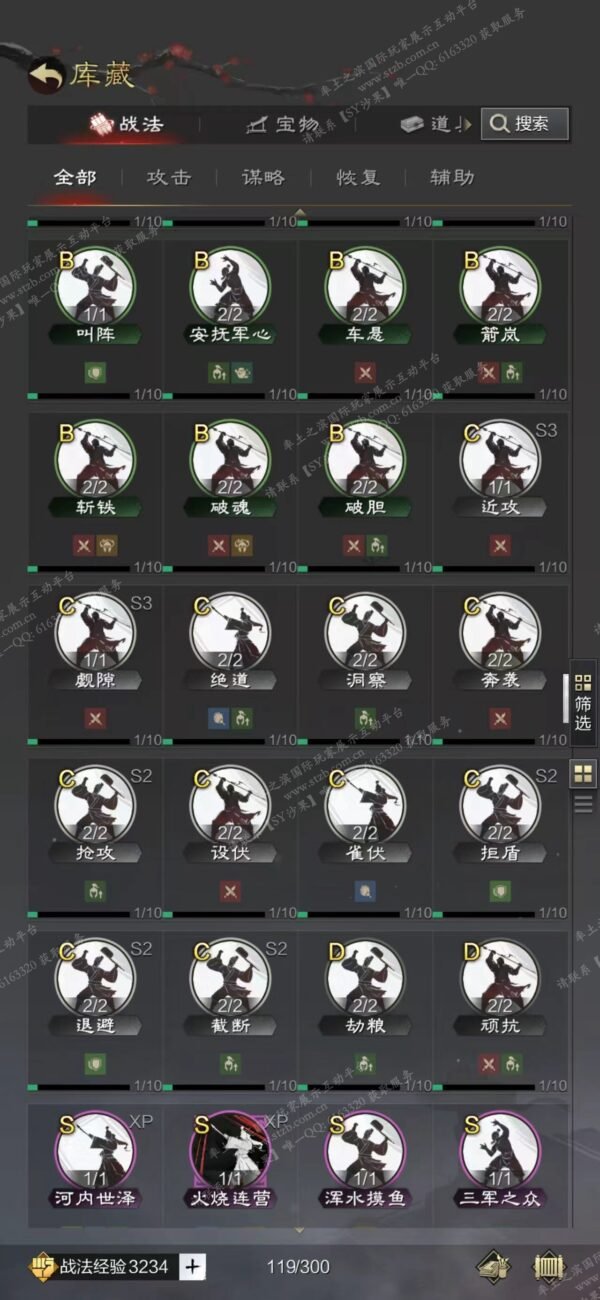Filter by the 谋略 category tab

[263, 177]
